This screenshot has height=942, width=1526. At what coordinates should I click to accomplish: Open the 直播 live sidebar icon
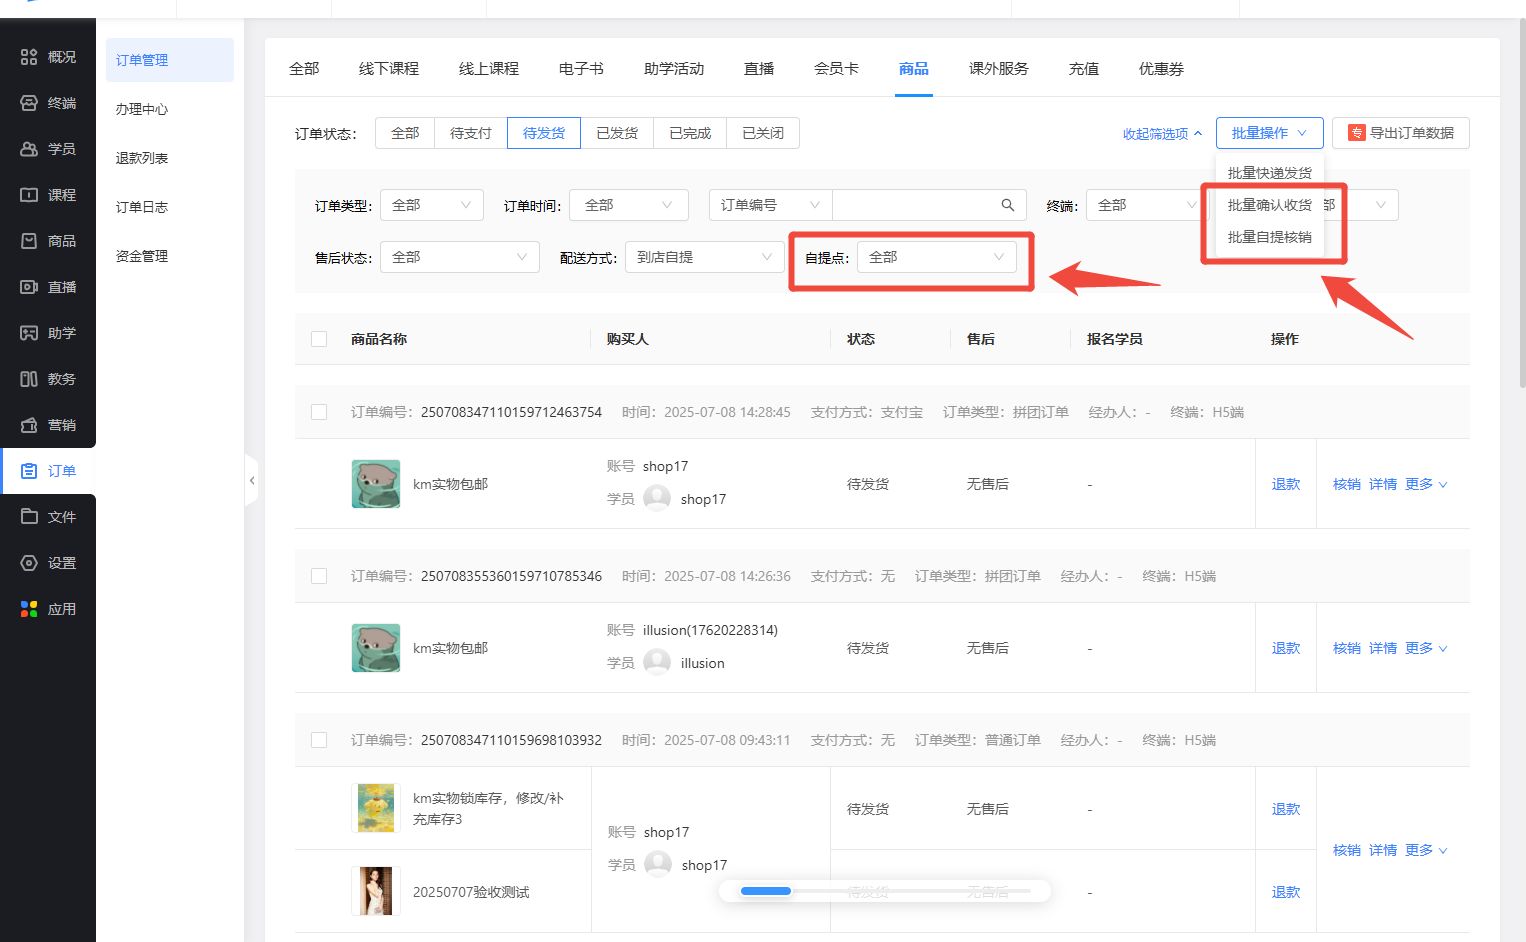(x=29, y=287)
